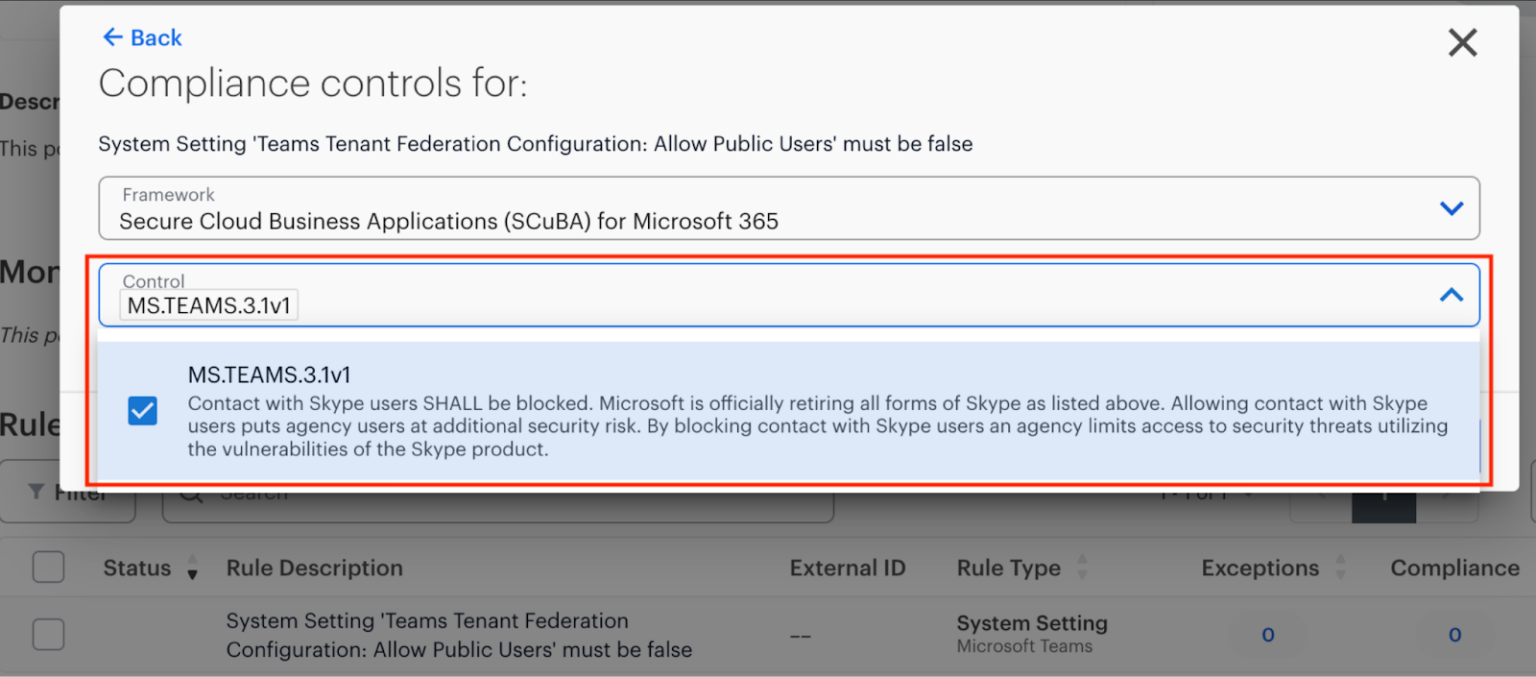Click the next page arrow
Screen dimensions: 1536x677
[x=1443, y=496]
